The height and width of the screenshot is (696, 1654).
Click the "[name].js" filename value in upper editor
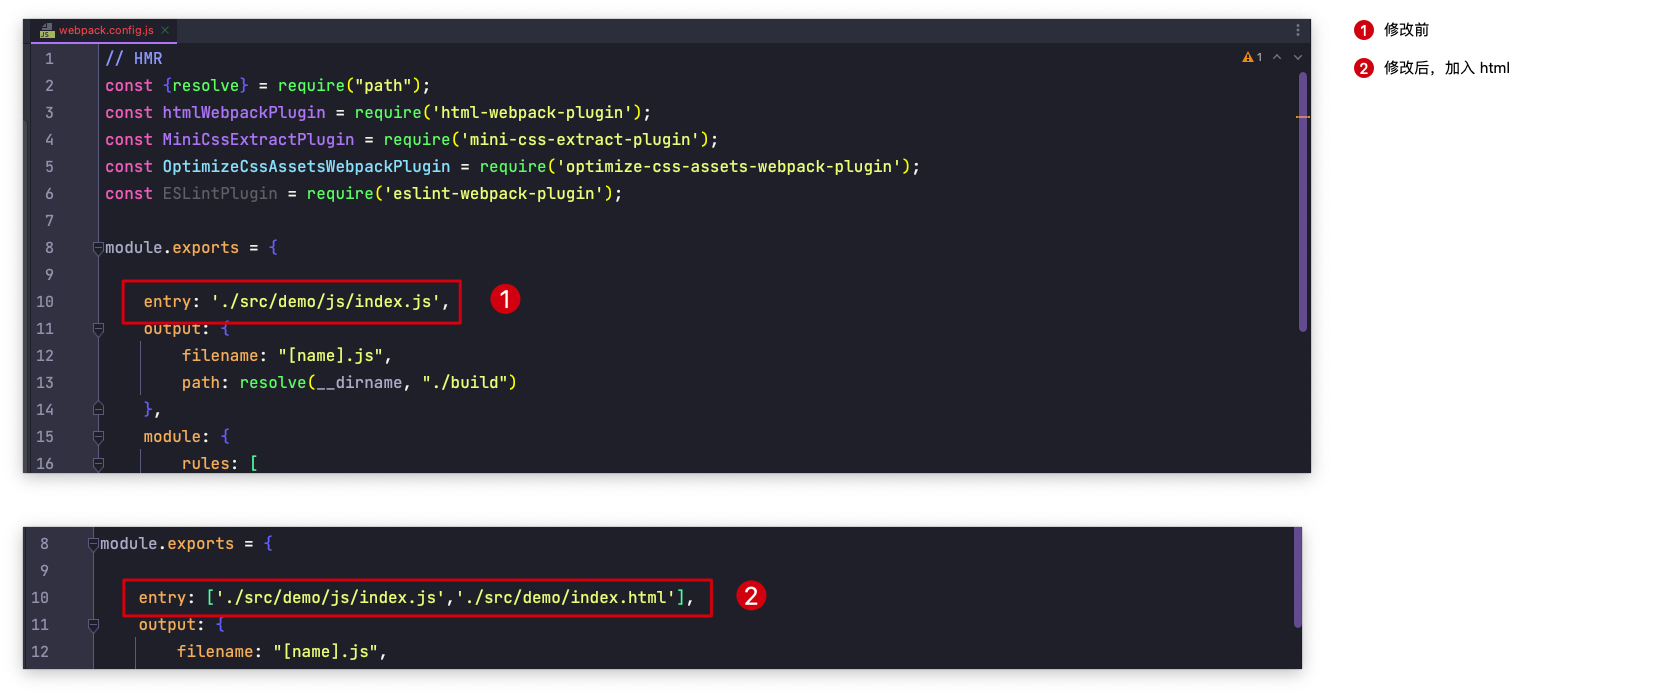tap(330, 356)
